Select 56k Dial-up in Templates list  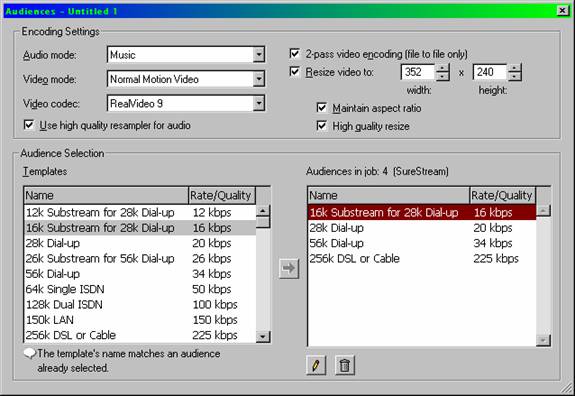tap(140, 274)
